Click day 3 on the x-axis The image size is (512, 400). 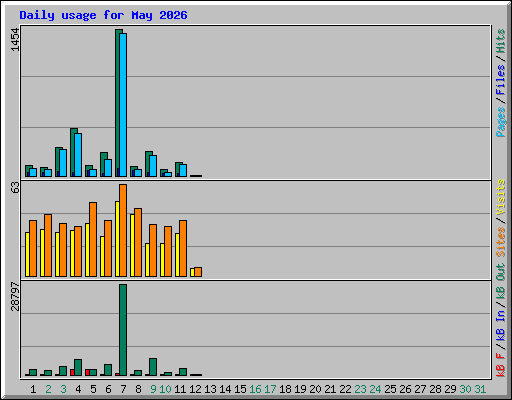pos(63,389)
